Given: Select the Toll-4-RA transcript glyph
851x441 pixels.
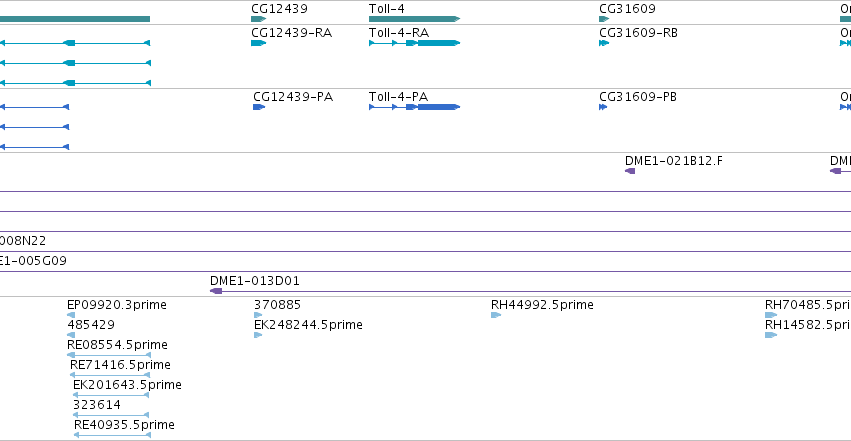Looking at the screenshot, I should pyautogui.click(x=414, y=43).
